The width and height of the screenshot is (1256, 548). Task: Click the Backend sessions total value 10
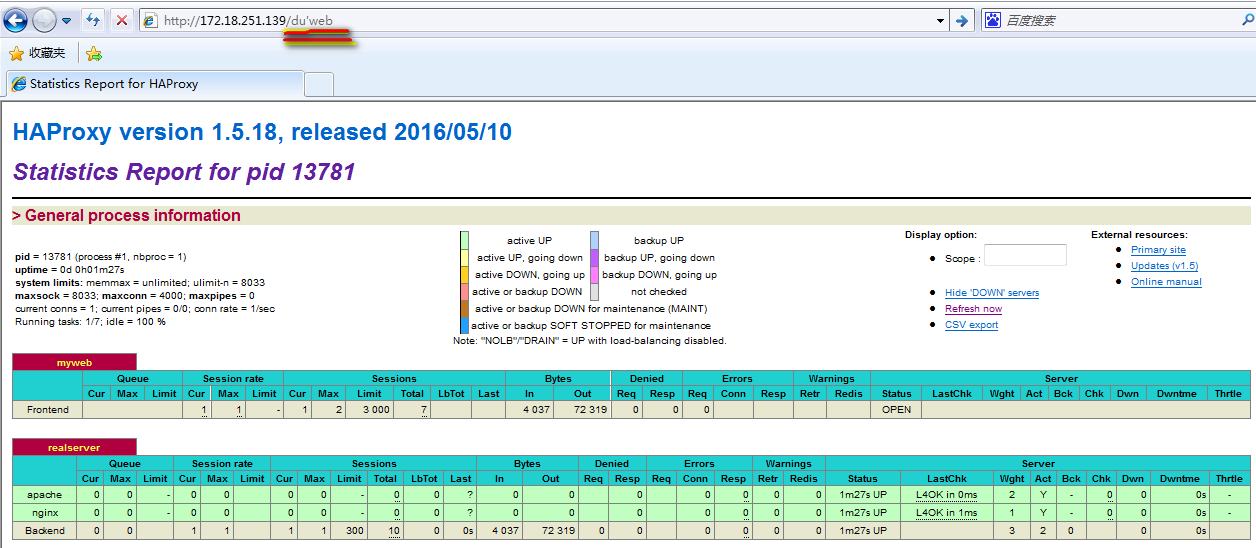[x=395, y=531]
